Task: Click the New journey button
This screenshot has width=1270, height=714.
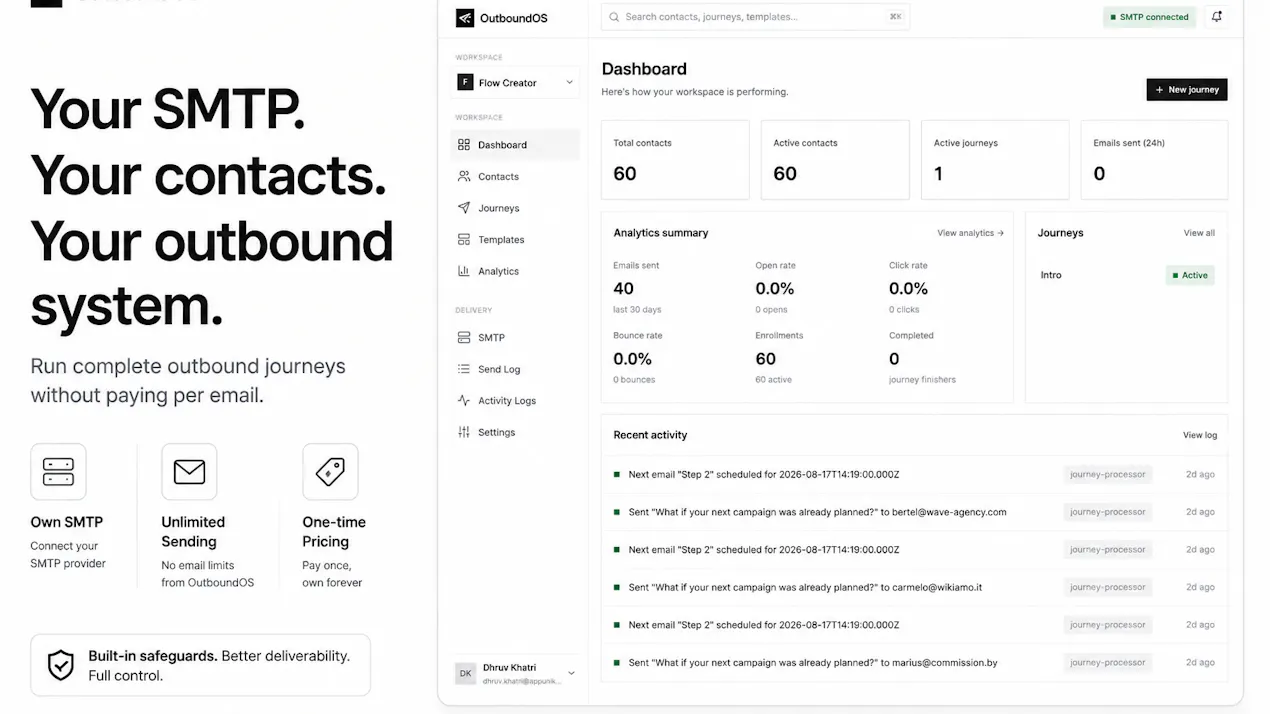Action: [x=1186, y=90]
